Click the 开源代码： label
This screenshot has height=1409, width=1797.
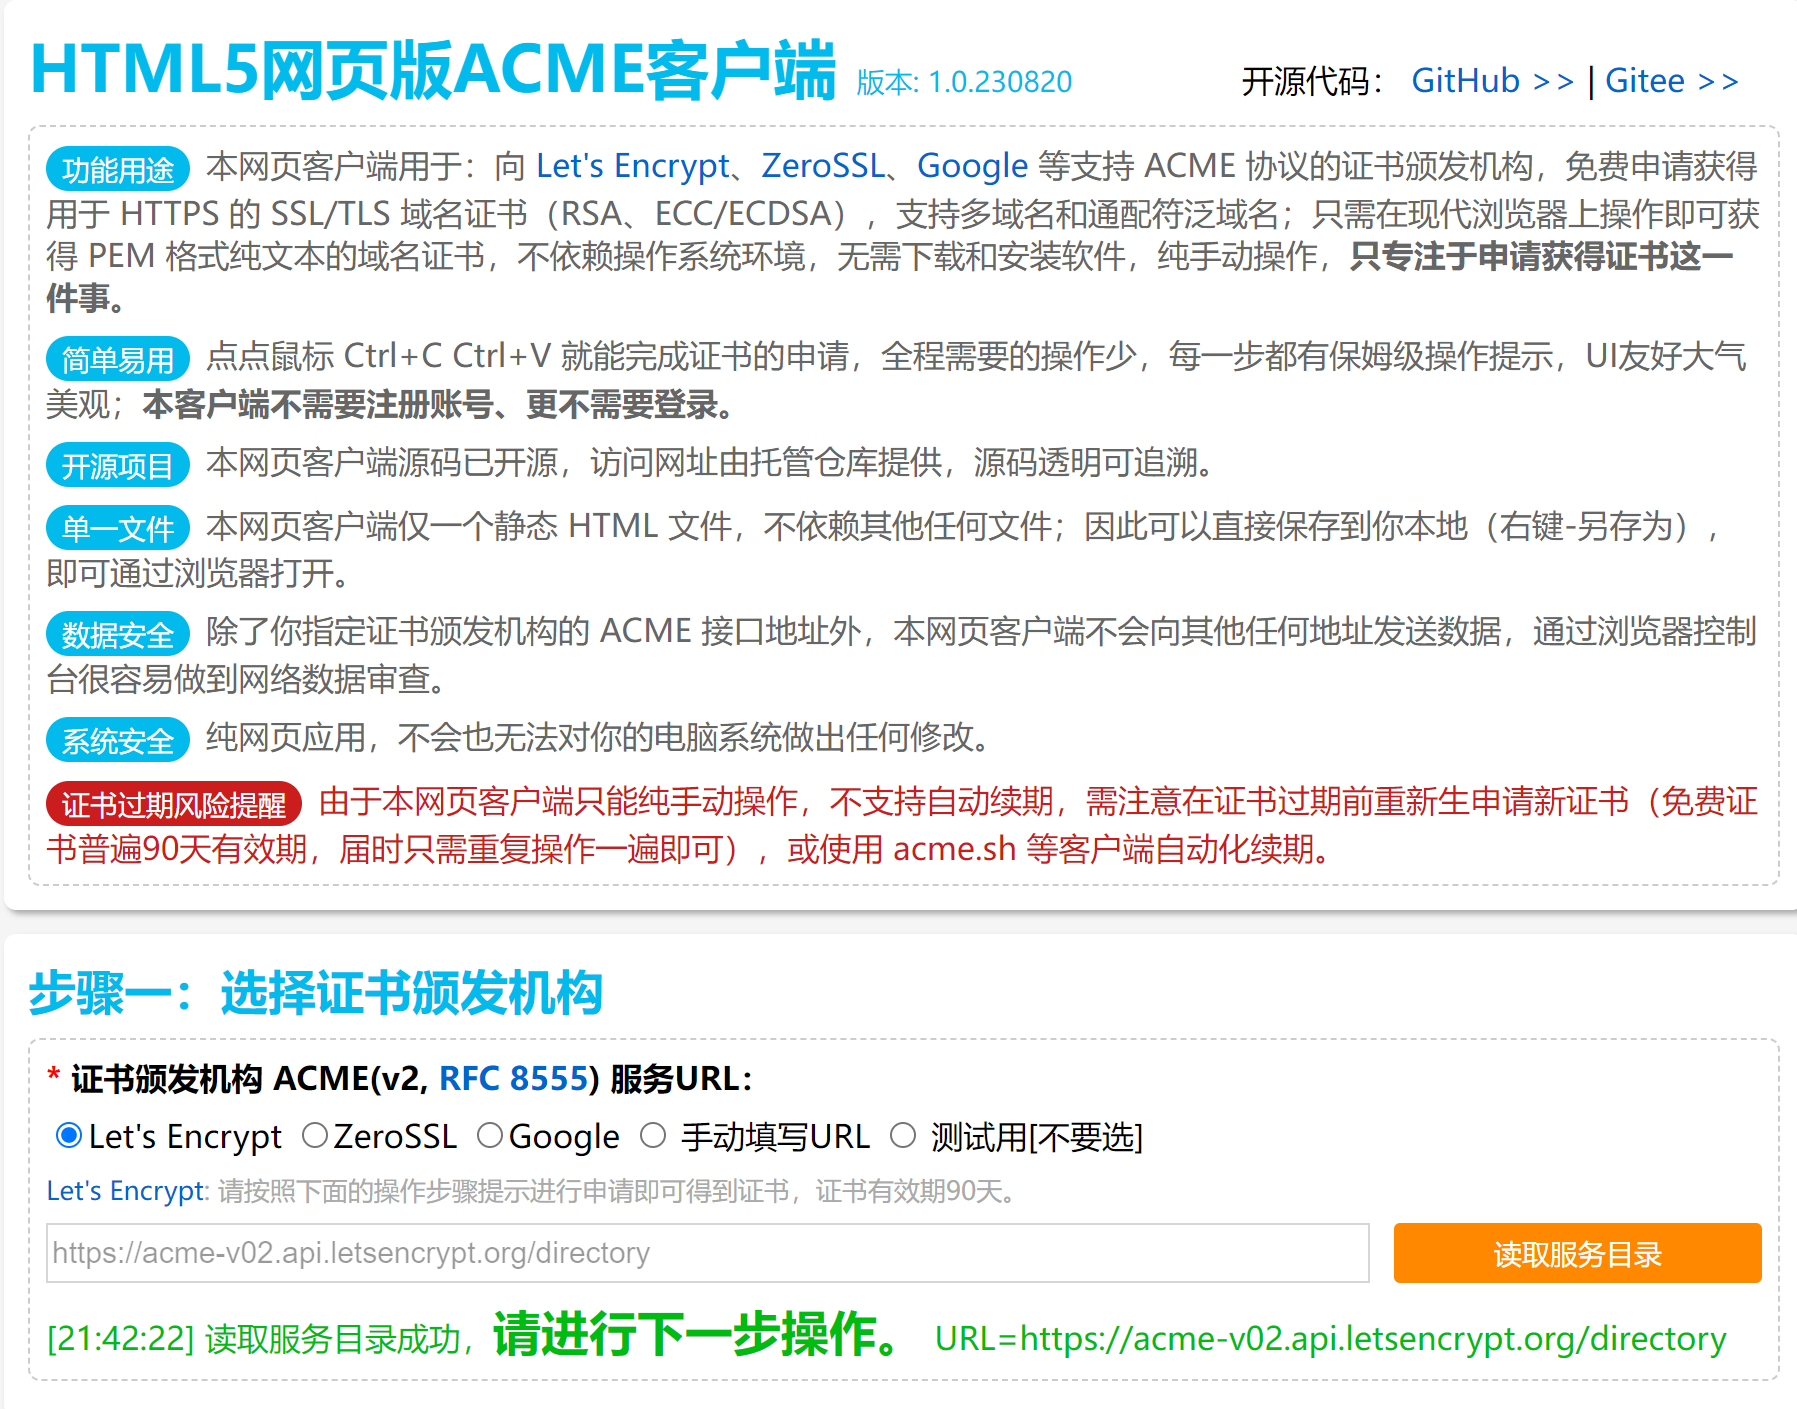point(1314,81)
